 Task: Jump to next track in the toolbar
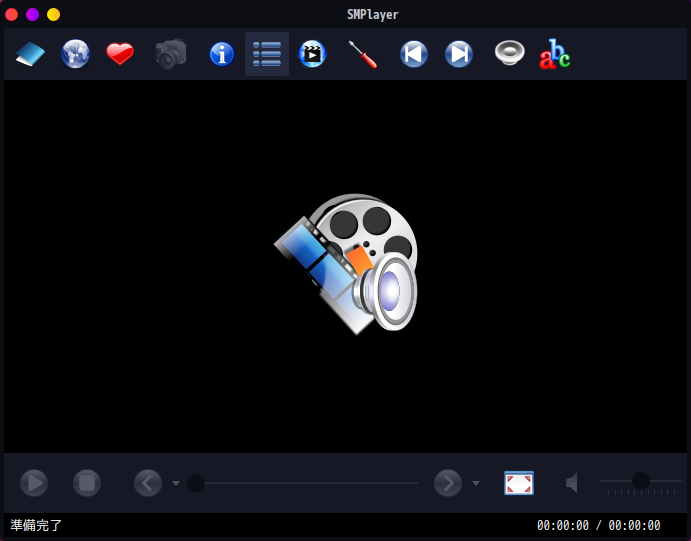(x=459, y=54)
